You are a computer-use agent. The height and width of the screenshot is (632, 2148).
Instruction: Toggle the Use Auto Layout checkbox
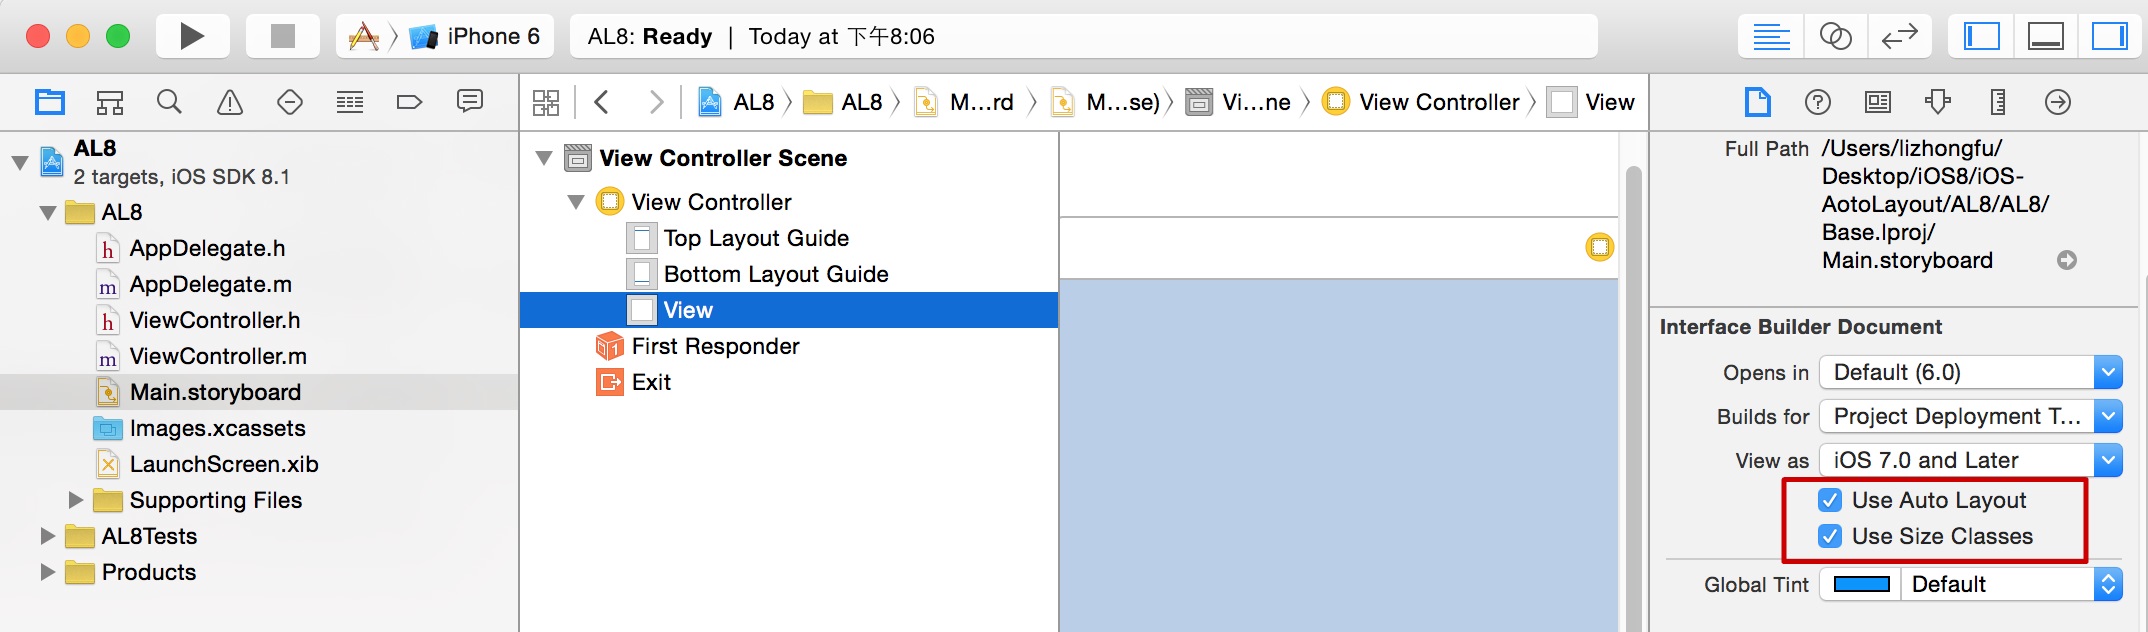tap(1830, 500)
